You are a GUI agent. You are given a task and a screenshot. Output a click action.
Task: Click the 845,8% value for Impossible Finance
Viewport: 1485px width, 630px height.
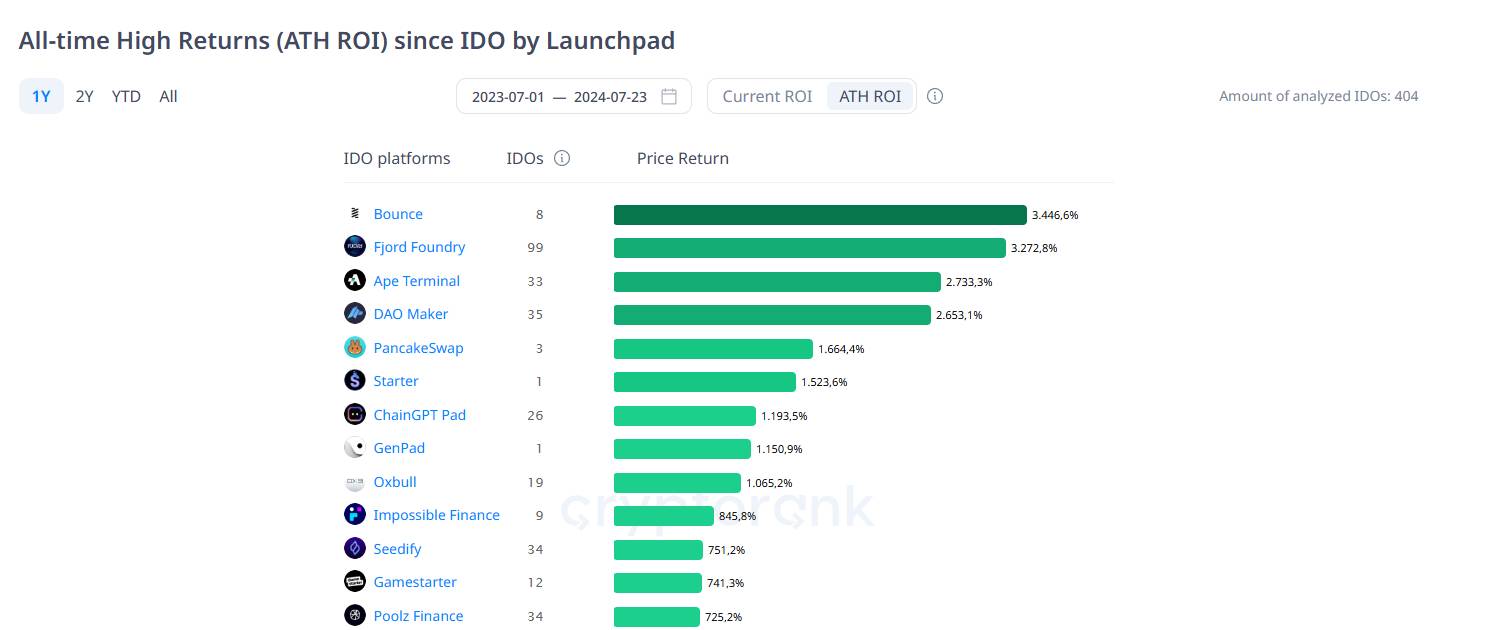coord(738,517)
